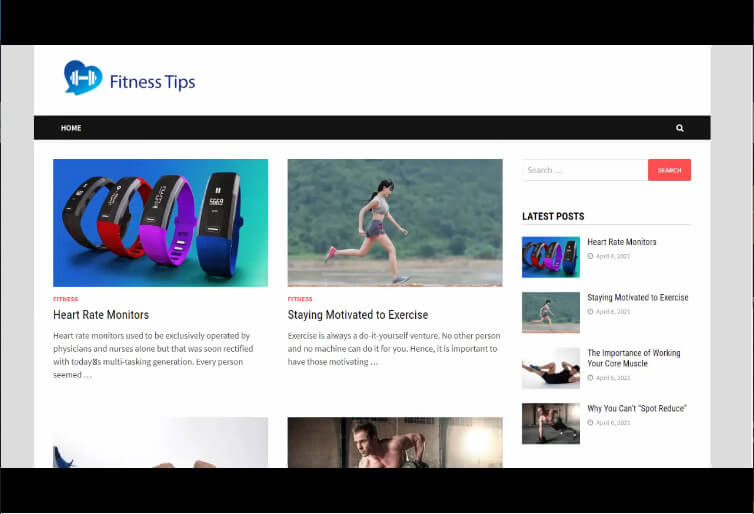Open the running woman featured image
This screenshot has height=514, width=754.
395,223
